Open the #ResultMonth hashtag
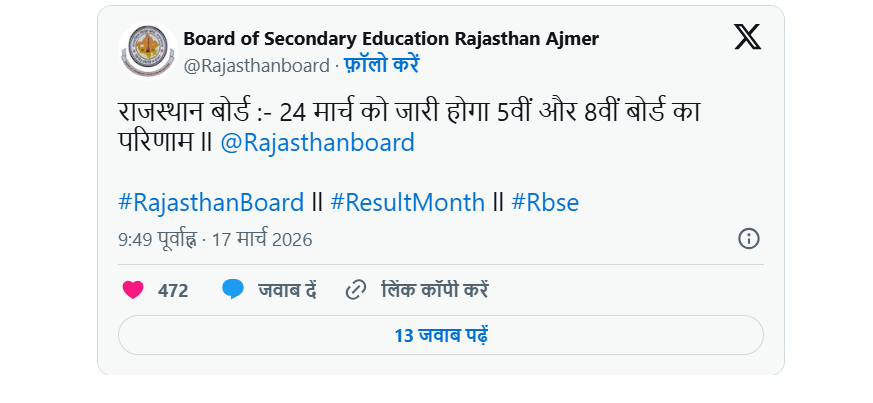Viewport: 873px width, 403px height. (408, 202)
